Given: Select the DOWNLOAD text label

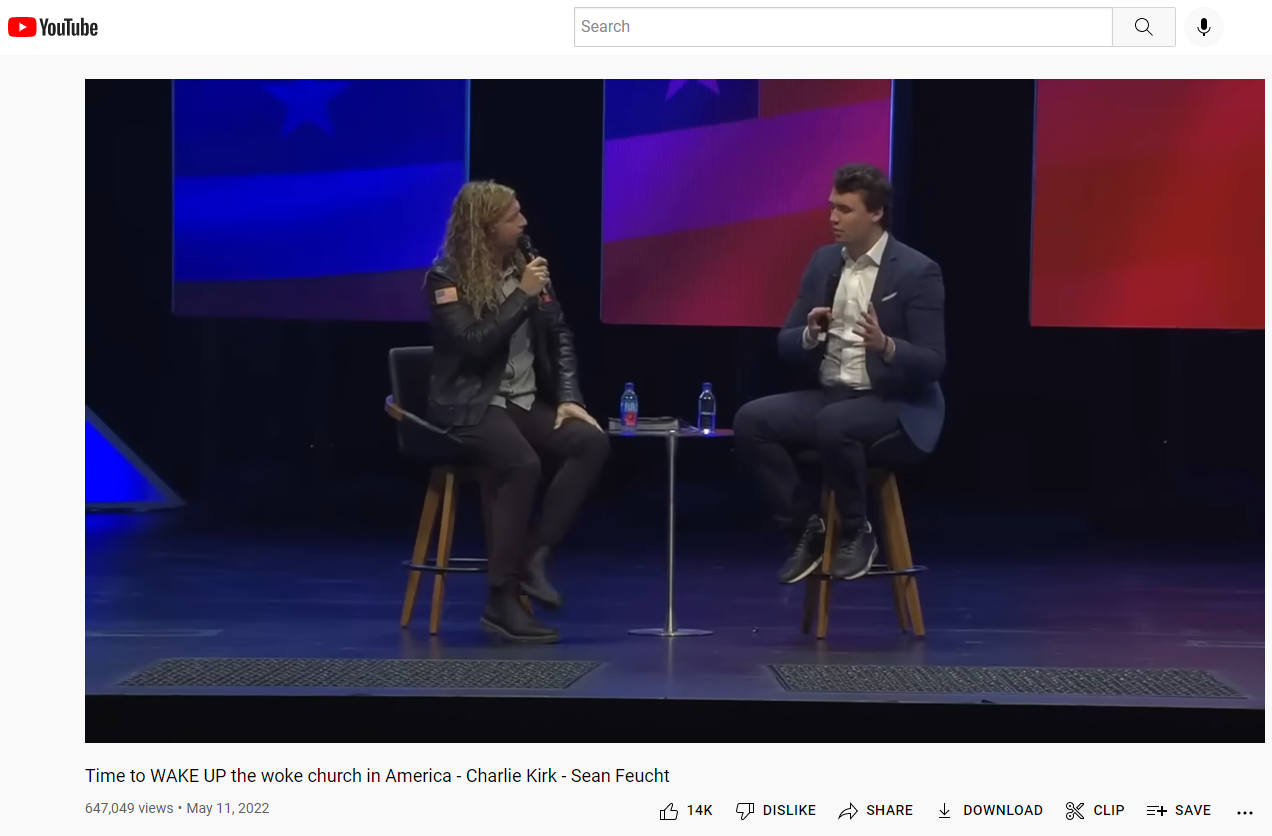Looking at the screenshot, I should 1003,811.
